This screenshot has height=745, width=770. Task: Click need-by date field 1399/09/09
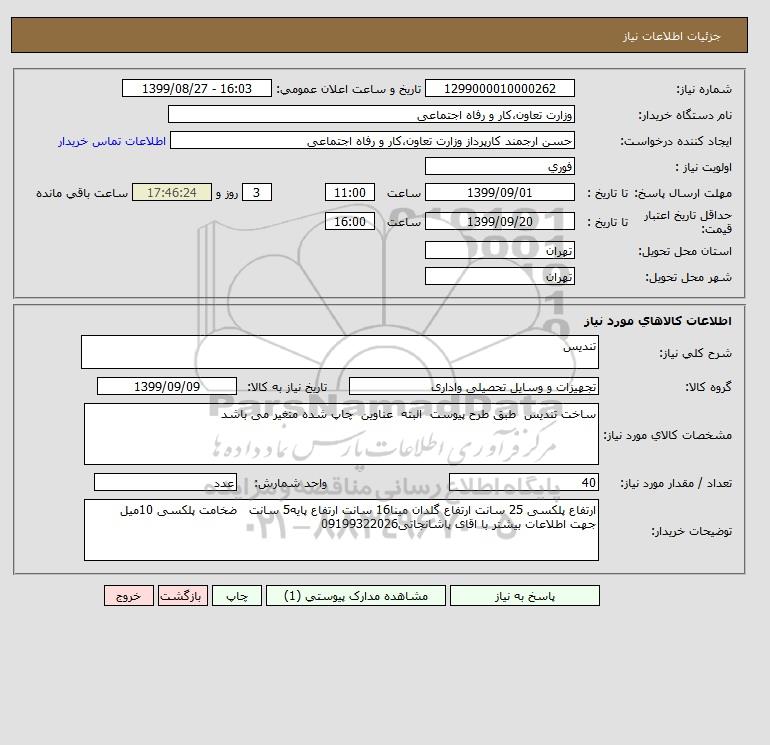167,386
